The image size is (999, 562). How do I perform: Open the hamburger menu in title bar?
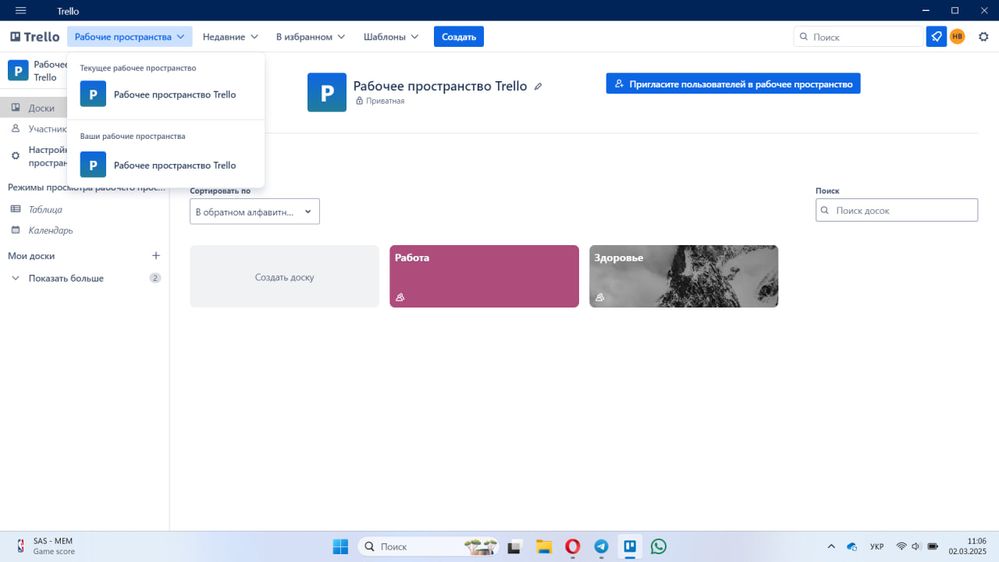(20, 10)
